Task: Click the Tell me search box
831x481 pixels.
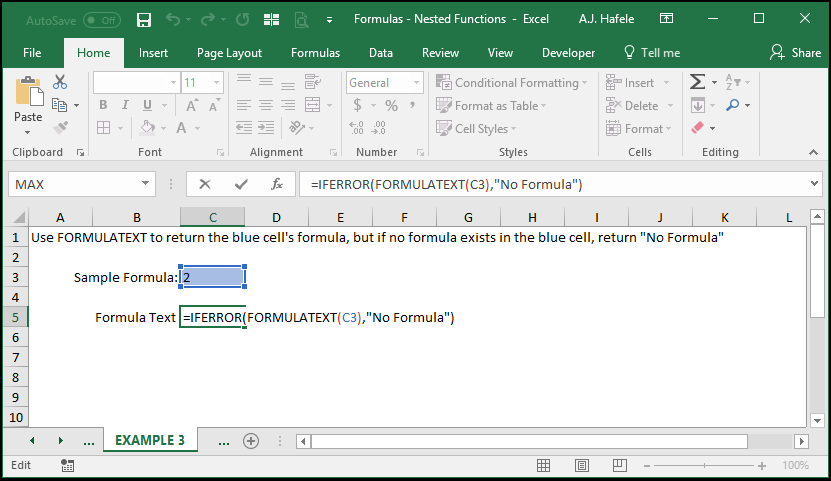Action: [x=652, y=52]
